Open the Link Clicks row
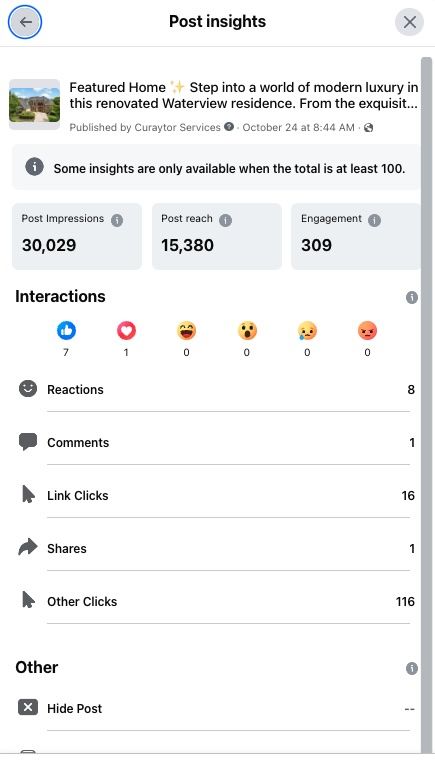Image resolution: width=435 pixels, height=761 pixels. (217, 496)
